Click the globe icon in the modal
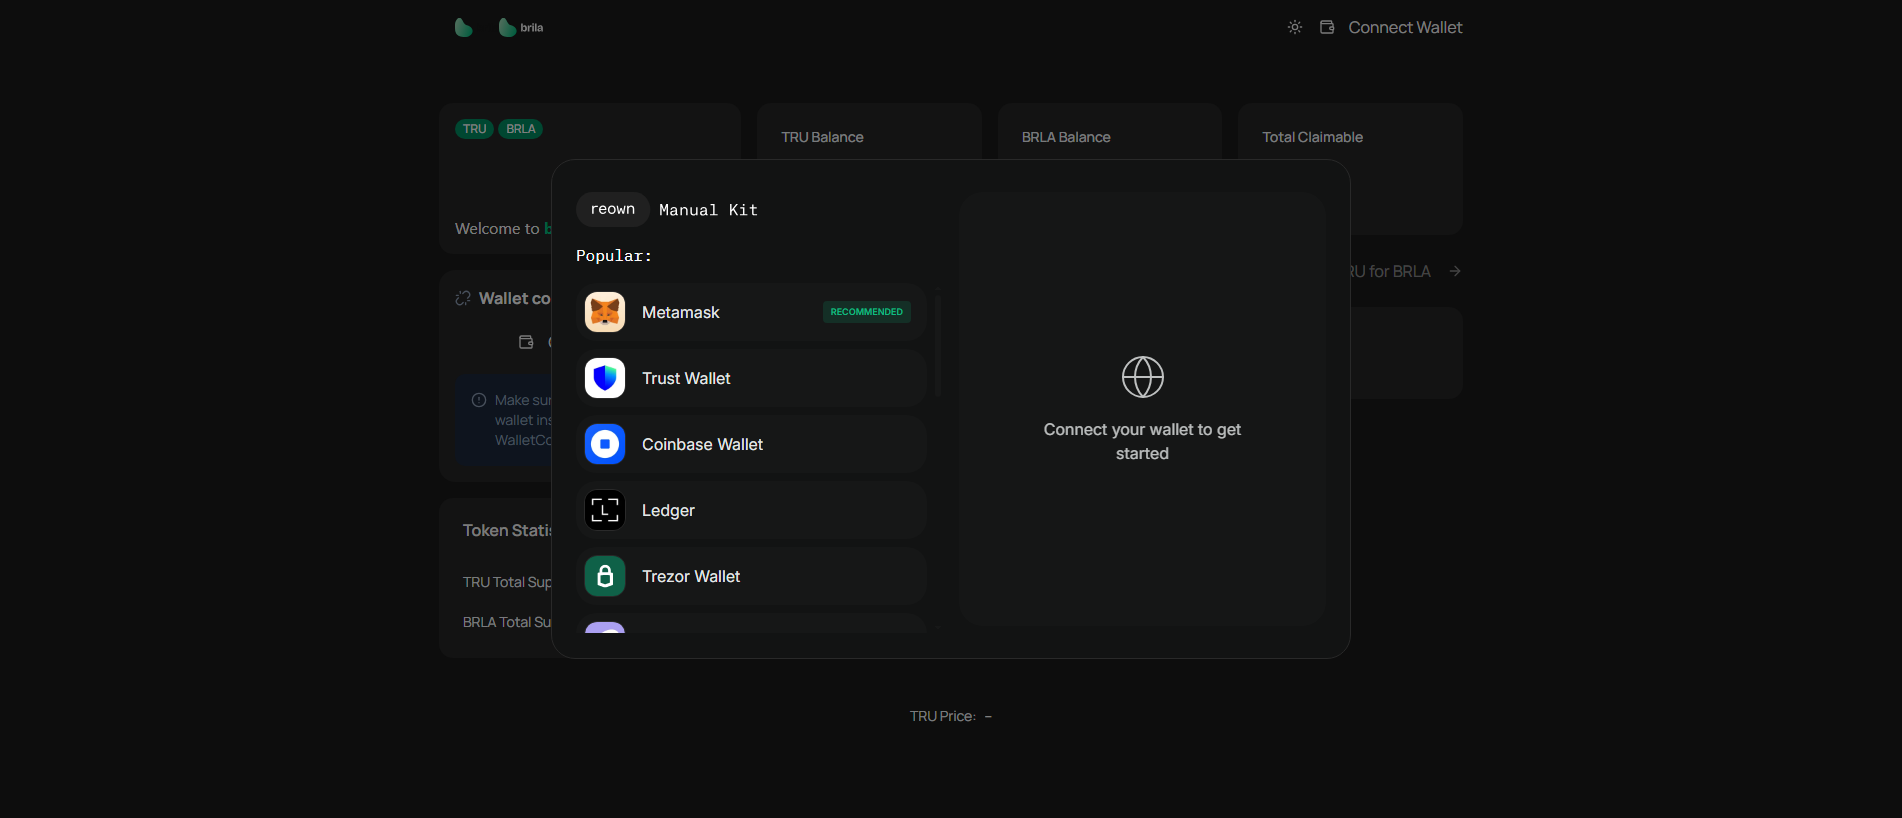 tap(1143, 377)
